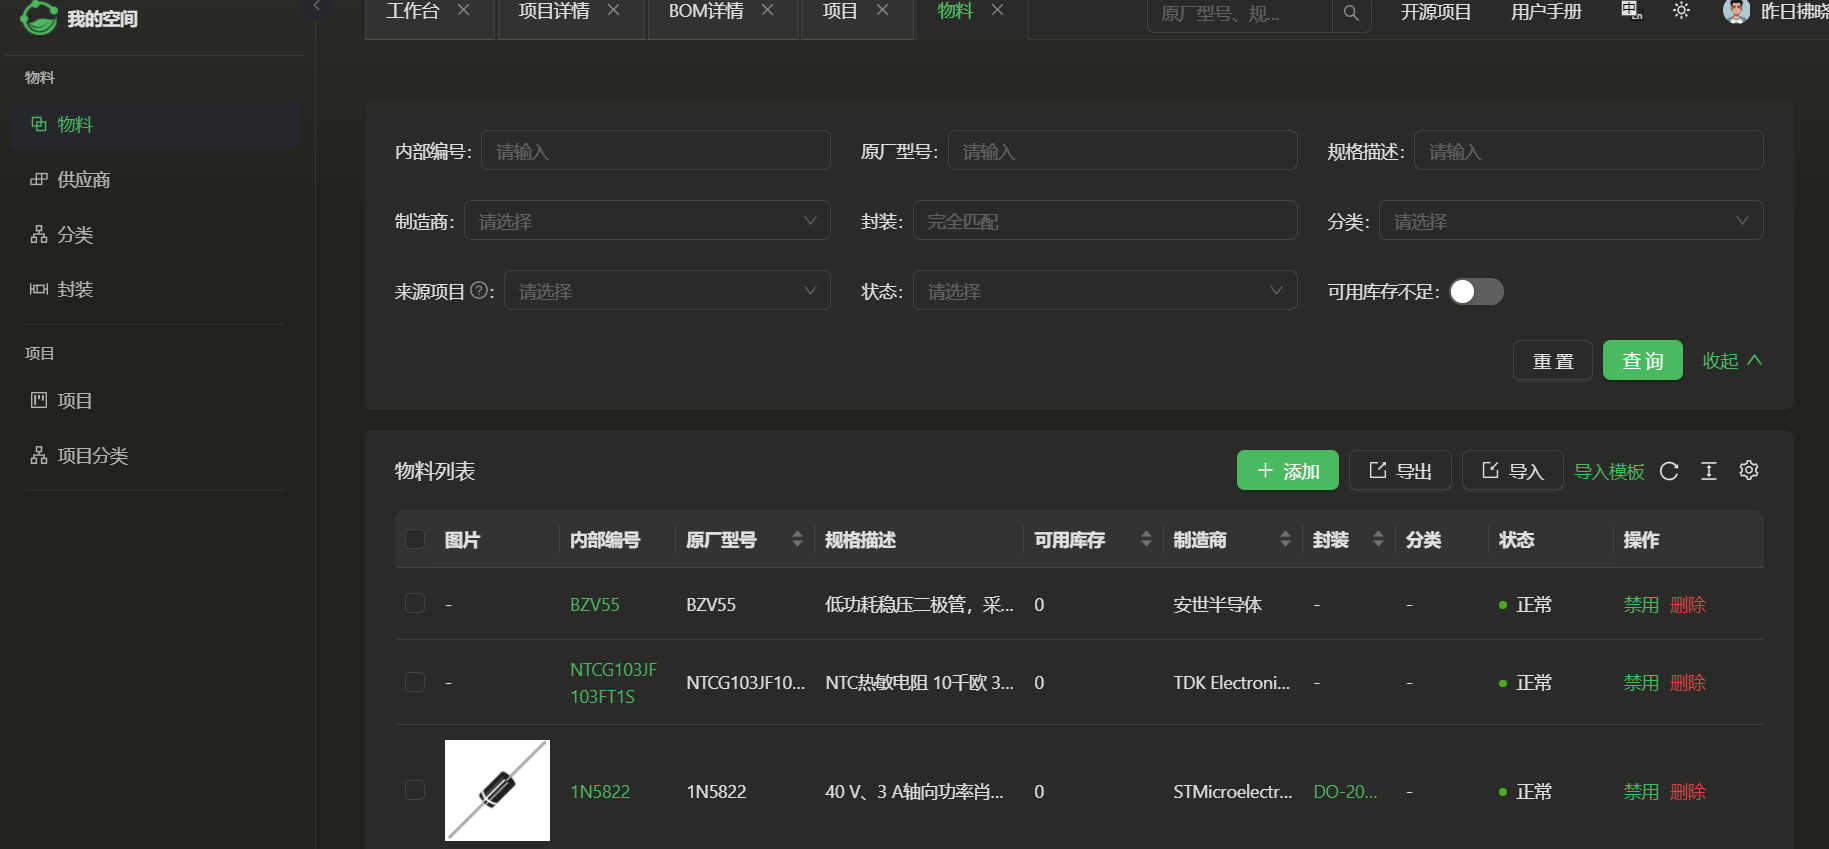Image resolution: width=1829 pixels, height=849 pixels.
Task: Tick the select-all checkbox in the table header
Action: tap(415, 540)
